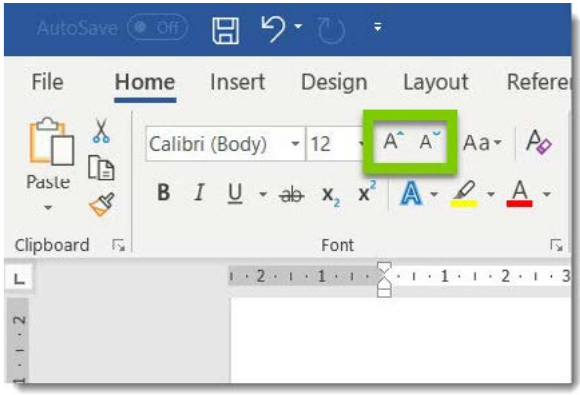Toggle the AutoSave switch
This screenshot has height=395, width=580.
click(x=158, y=27)
